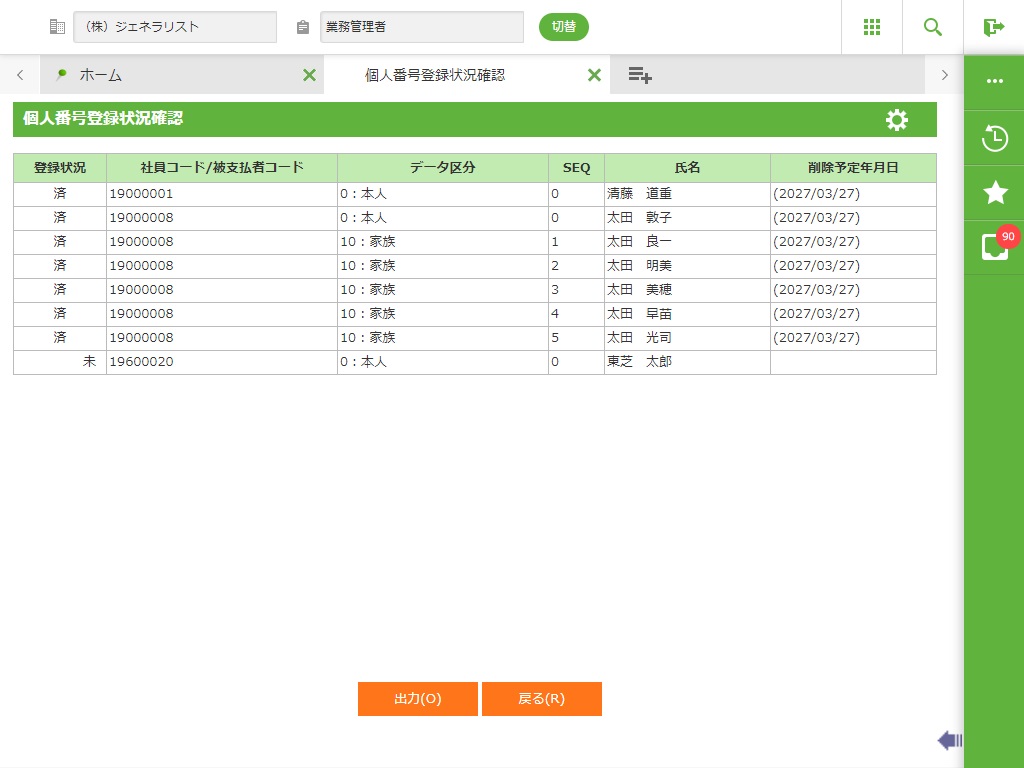Collapse sidebar using purple arrow icon

coord(949,740)
